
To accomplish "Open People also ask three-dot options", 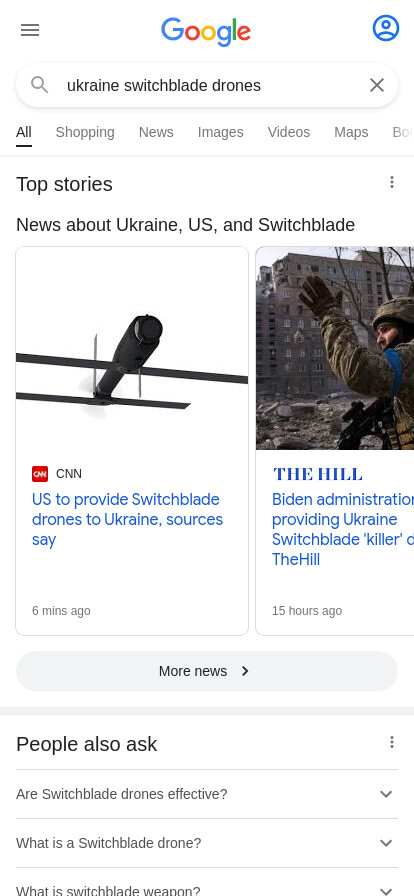I will [392, 742].
